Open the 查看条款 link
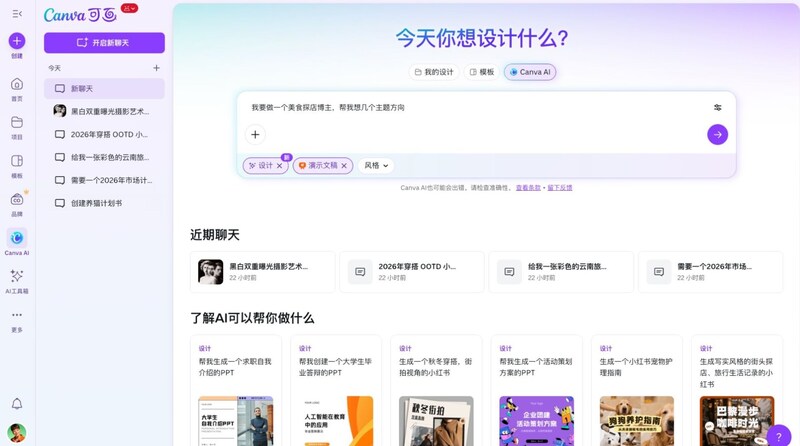Viewport: 800px width, 446px height. click(527, 187)
